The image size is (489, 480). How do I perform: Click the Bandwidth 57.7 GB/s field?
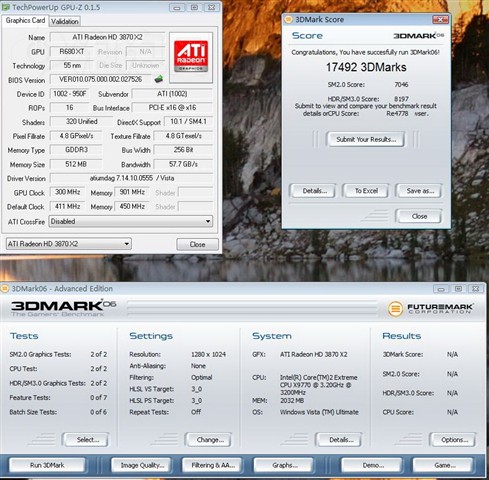coord(183,164)
